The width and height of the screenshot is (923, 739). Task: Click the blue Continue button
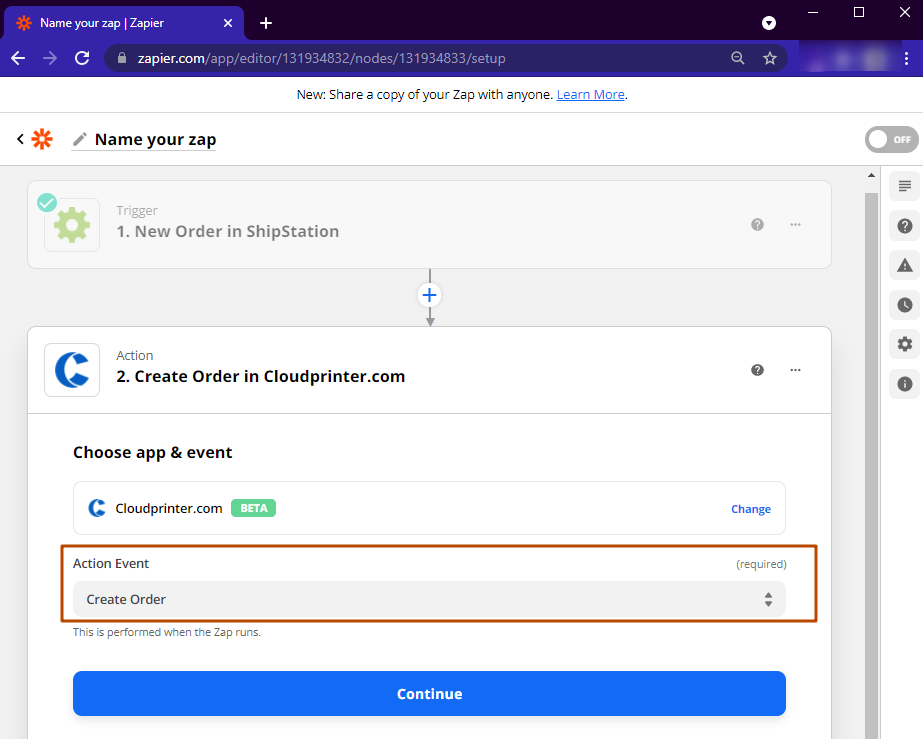429,694
